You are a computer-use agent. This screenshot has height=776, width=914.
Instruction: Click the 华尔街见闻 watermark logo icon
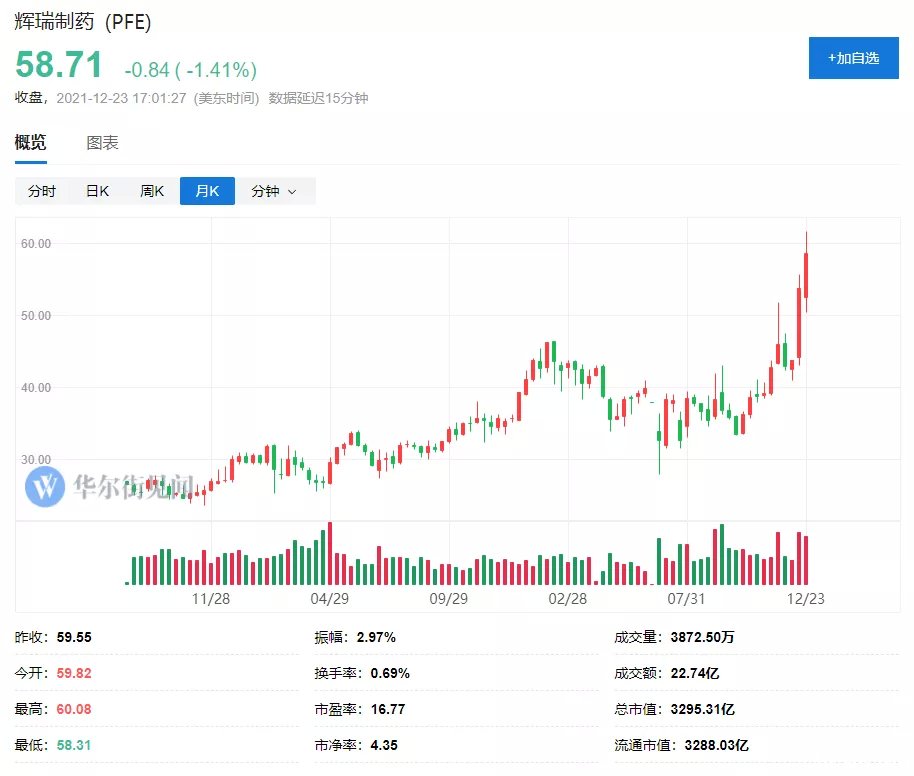pos(45,486)
